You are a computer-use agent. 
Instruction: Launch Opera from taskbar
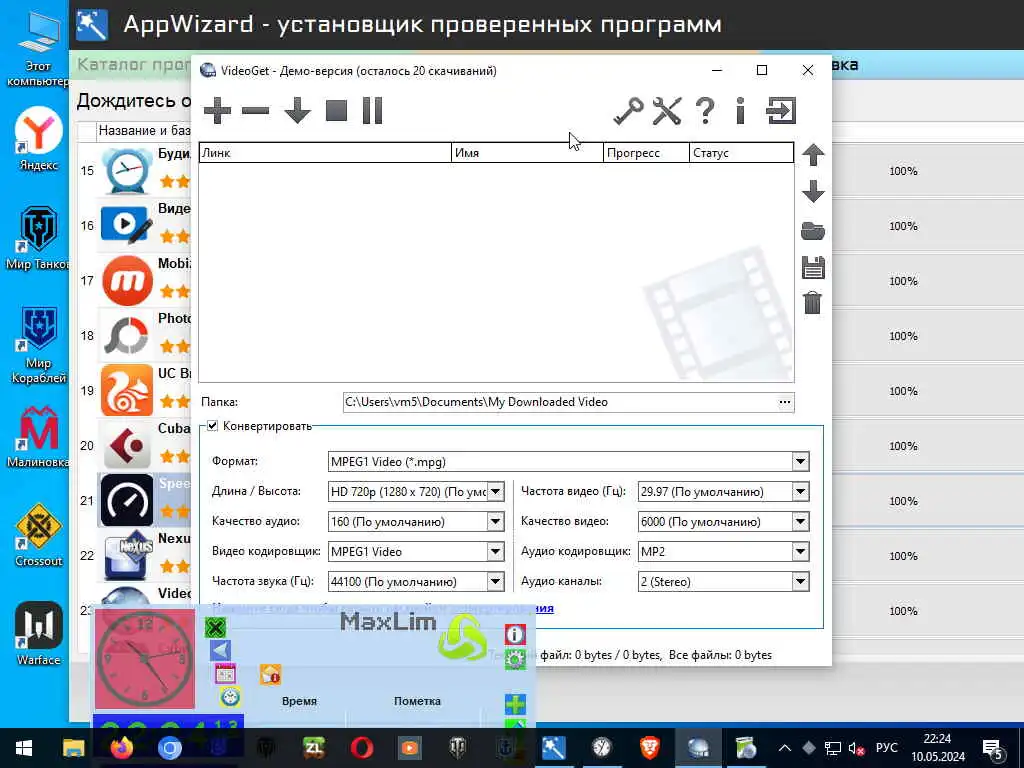click(362, 748)
